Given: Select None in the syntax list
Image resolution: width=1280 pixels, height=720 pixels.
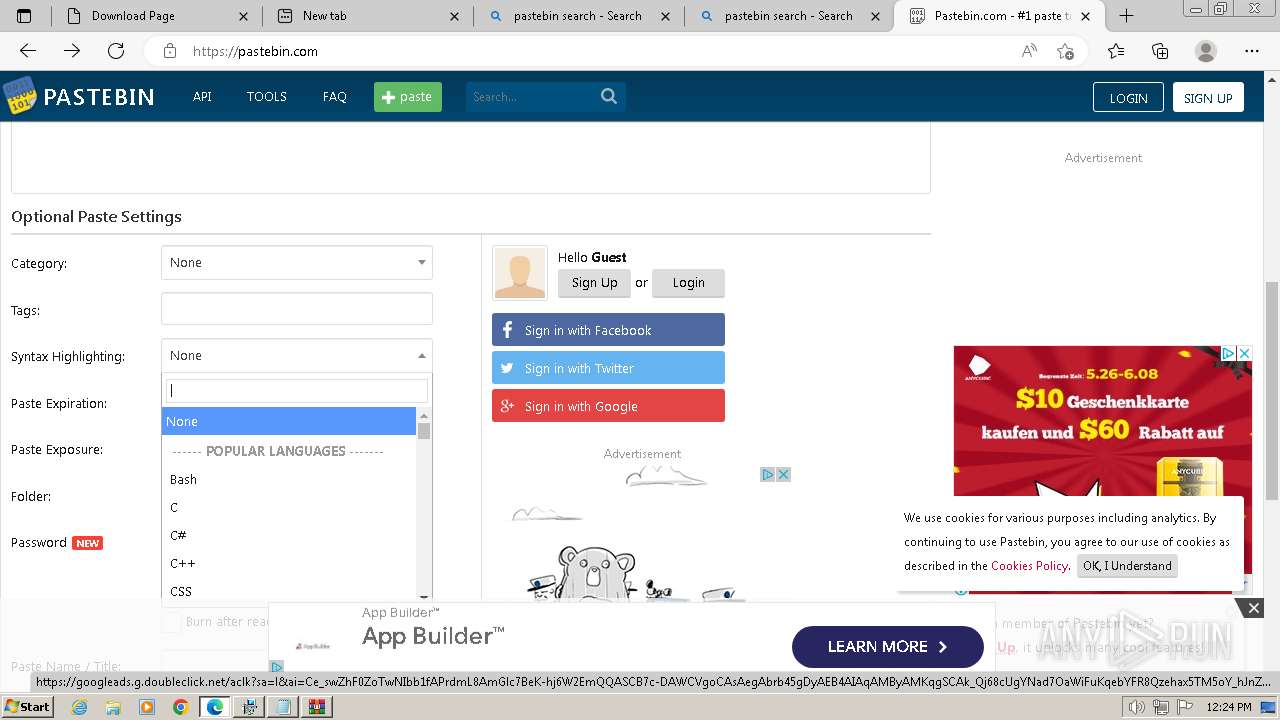Looking at the screenshot, I should click(288, 421).
